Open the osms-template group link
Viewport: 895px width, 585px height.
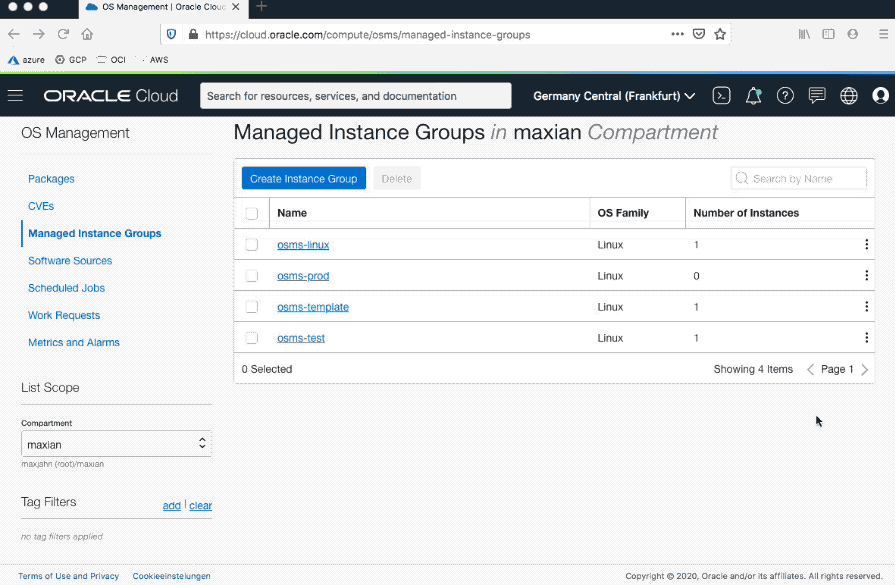(313, 307)
